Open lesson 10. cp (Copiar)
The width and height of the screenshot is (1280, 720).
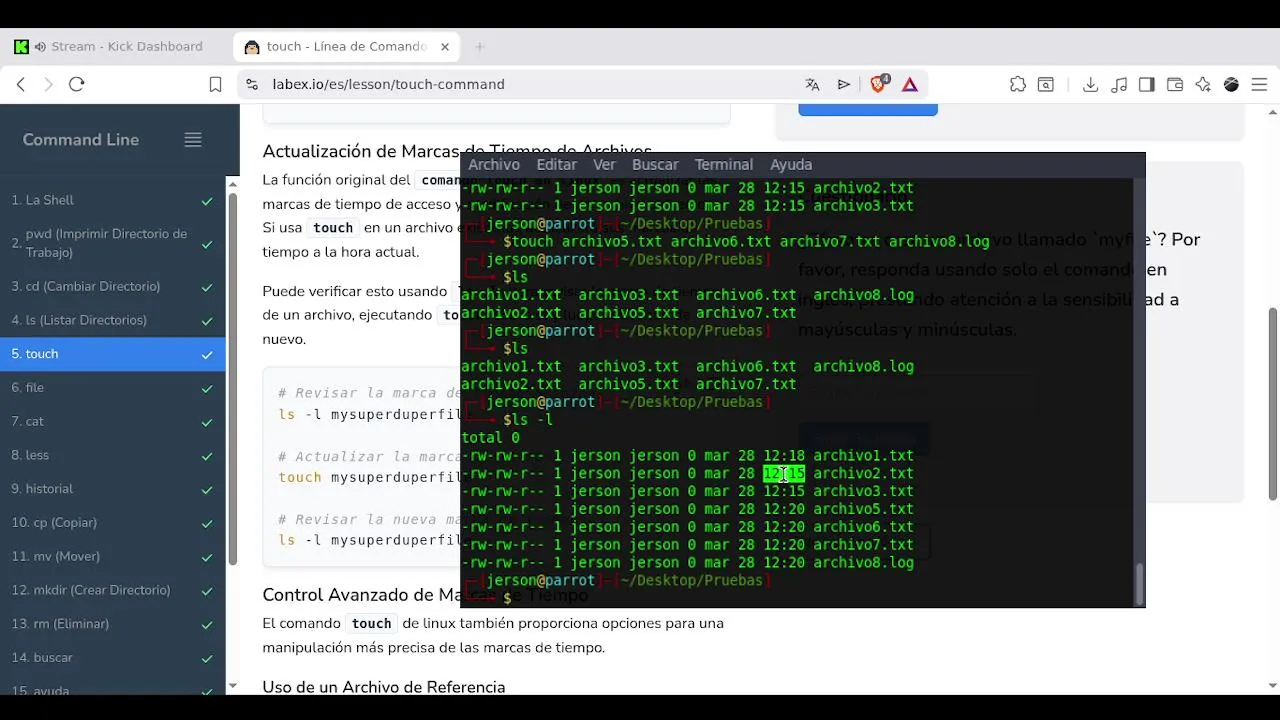coord(112,523)
